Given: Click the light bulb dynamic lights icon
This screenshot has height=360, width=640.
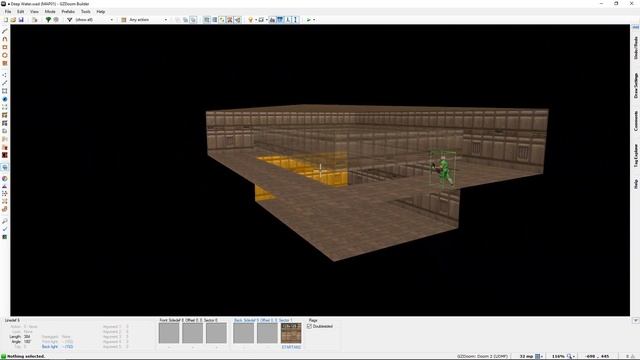Looking at the screenshot, I should 250,20.
